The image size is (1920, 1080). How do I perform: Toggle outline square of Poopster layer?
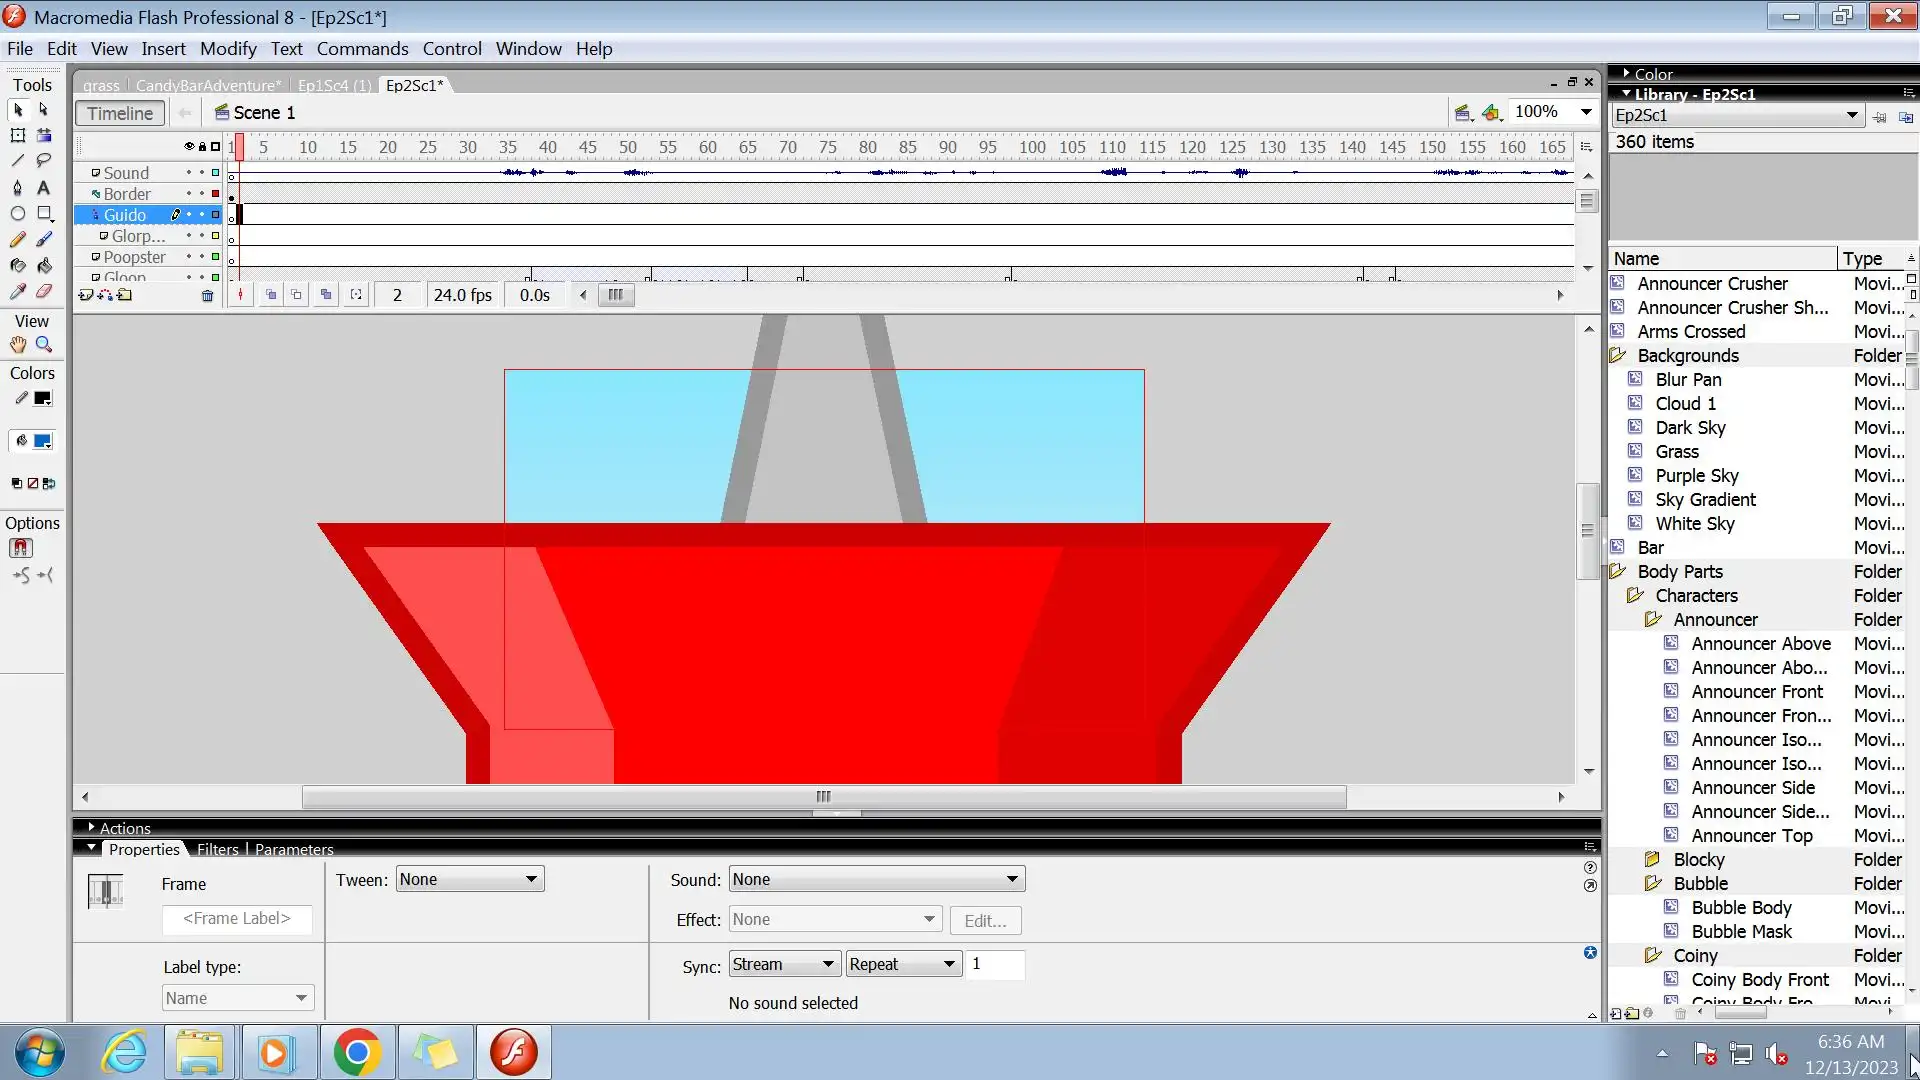(215, 257)
